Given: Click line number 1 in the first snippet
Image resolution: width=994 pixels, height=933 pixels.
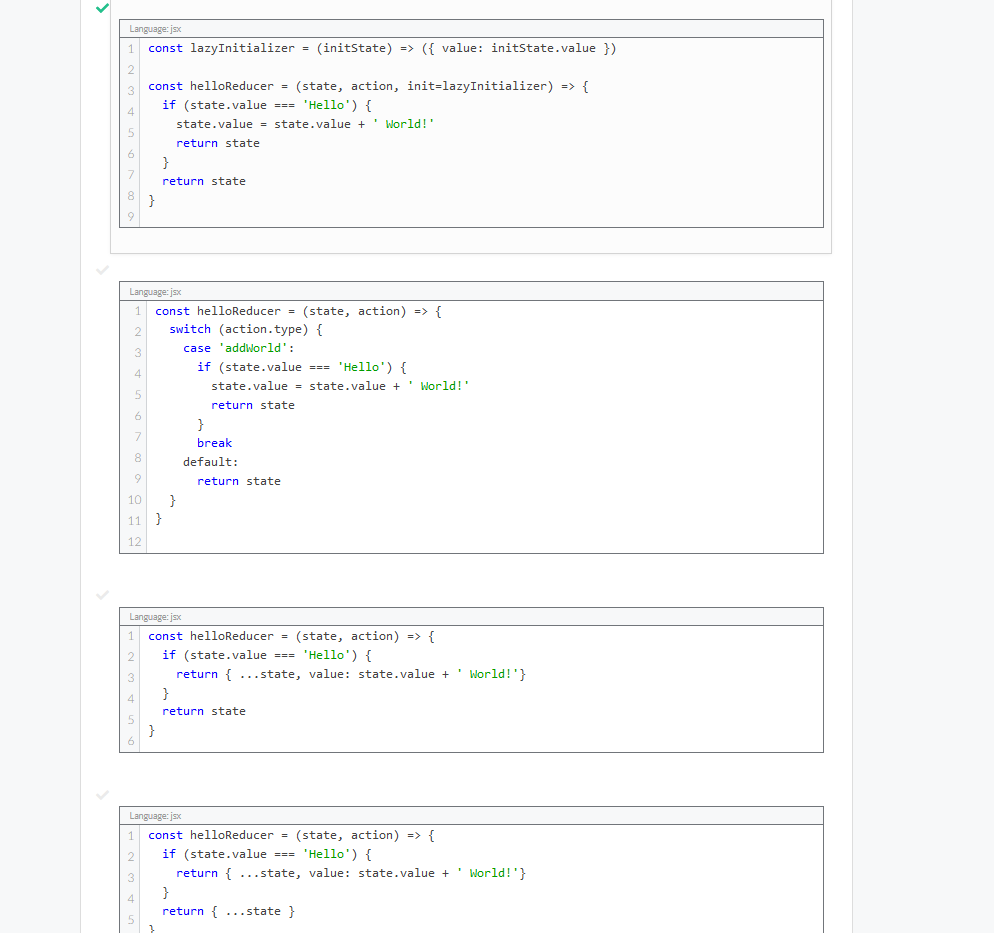Looking at the screenshot, I should pos(131,48).
